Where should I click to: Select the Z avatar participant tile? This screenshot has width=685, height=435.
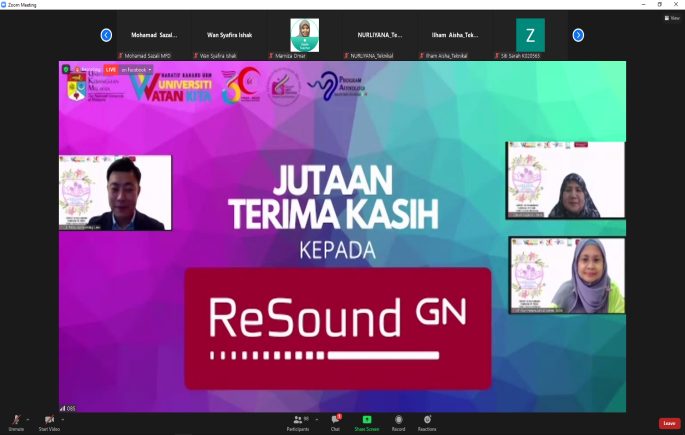point(530,35)
